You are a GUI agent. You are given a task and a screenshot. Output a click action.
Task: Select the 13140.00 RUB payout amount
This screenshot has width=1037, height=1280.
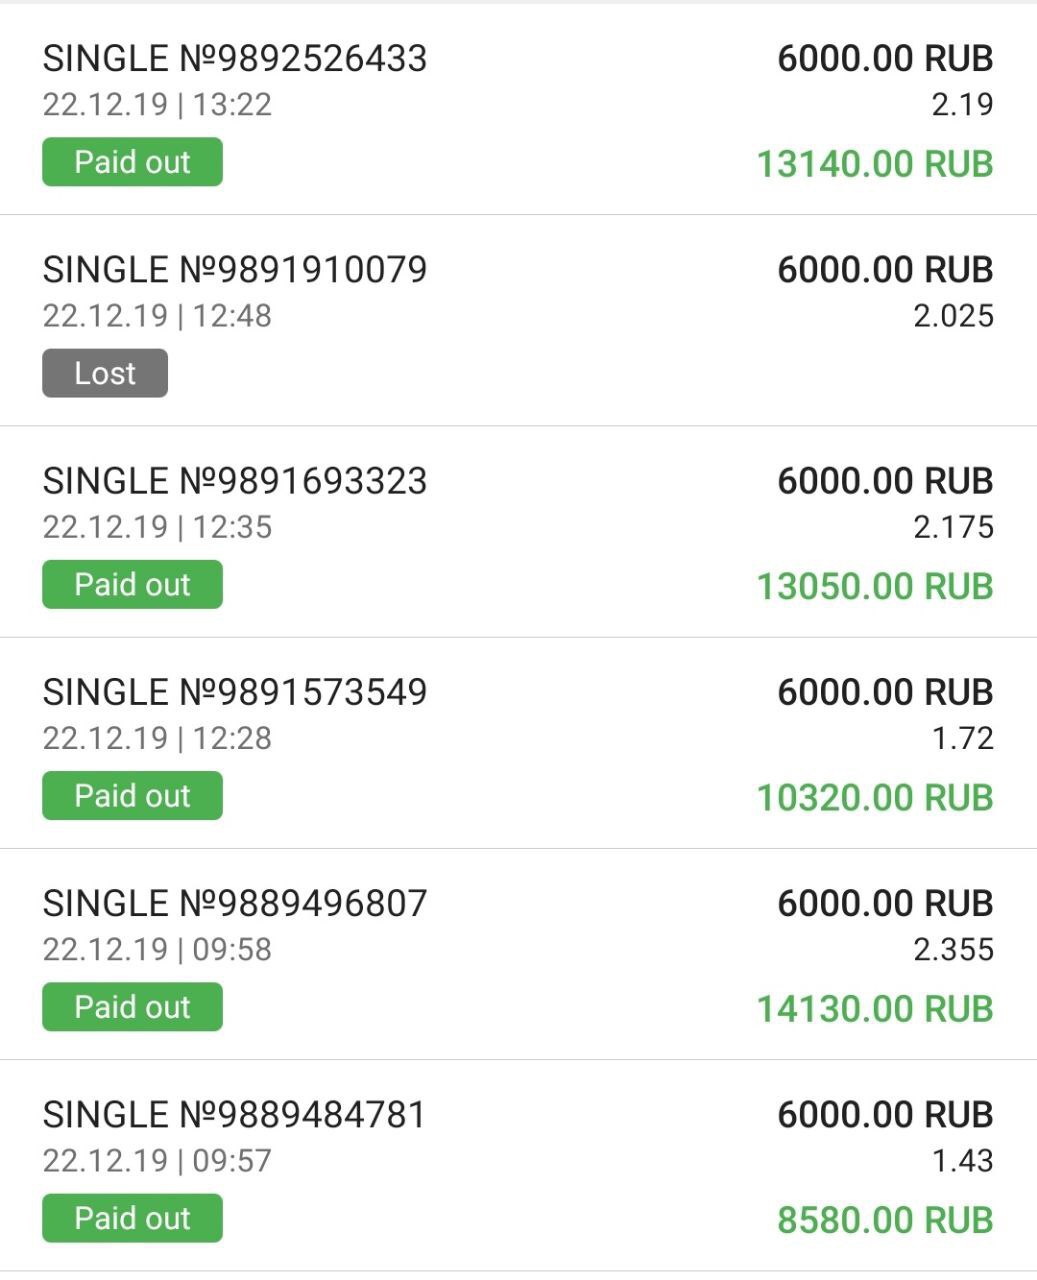875,164
